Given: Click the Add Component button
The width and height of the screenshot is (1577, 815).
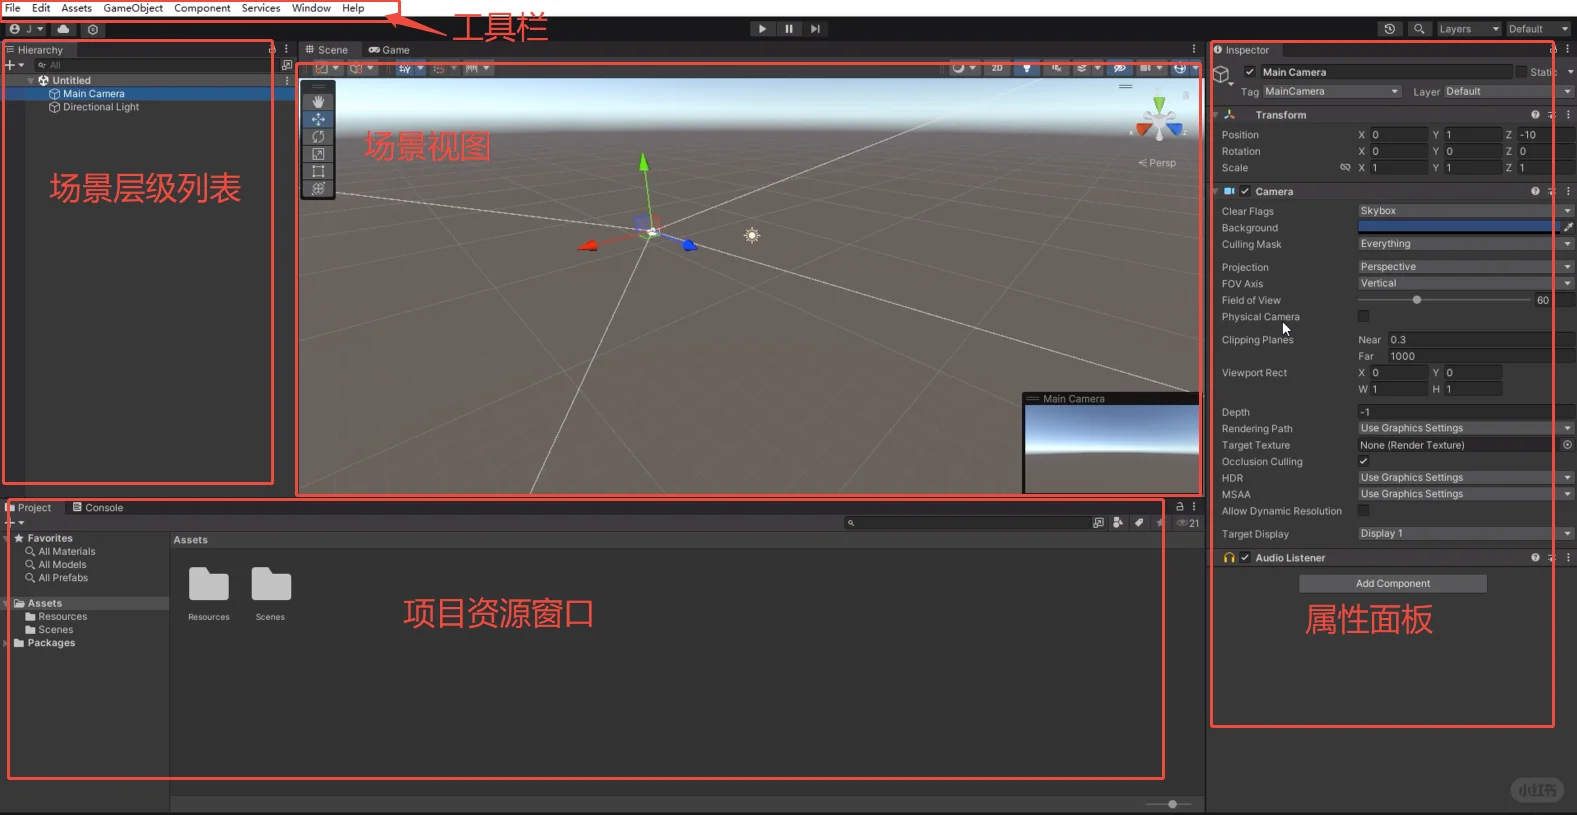Looking at the screenshot, I should [1393, 584].
